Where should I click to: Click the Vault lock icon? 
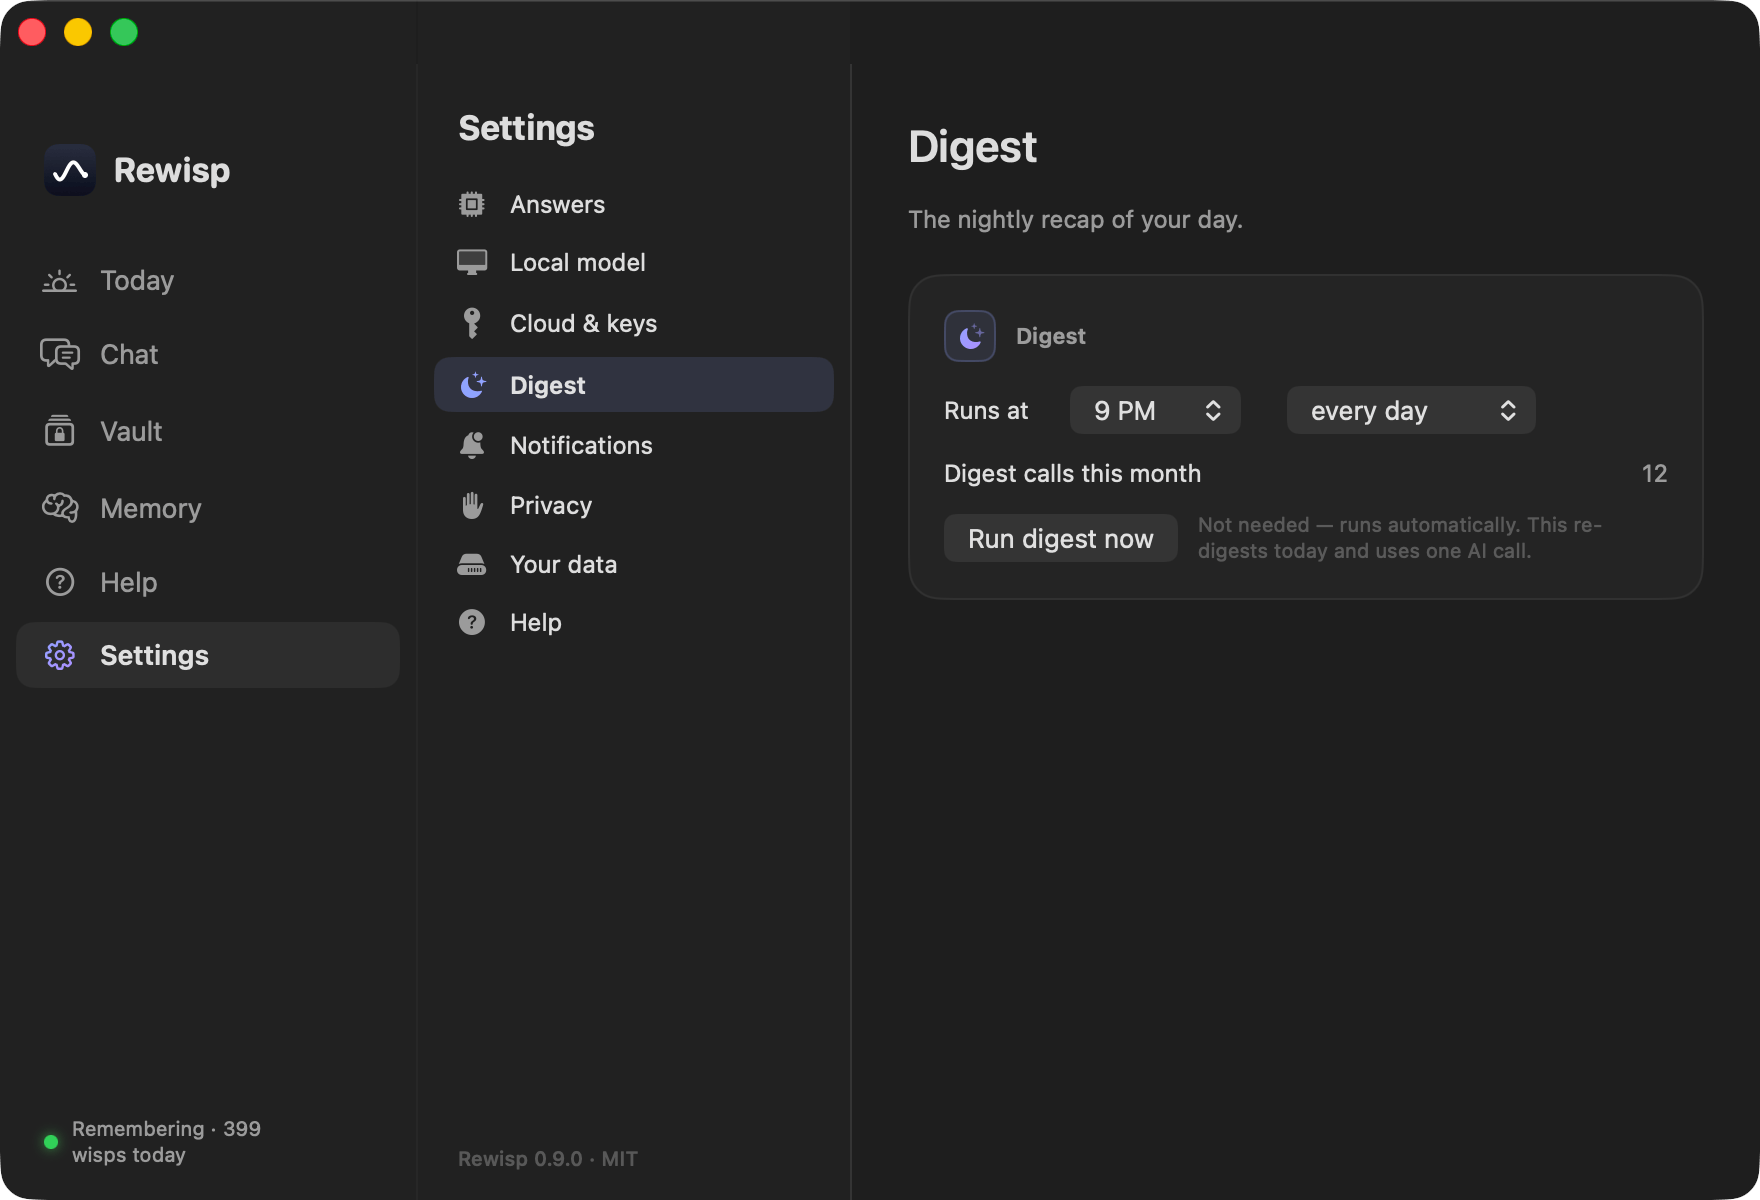[x=60, y=431]
